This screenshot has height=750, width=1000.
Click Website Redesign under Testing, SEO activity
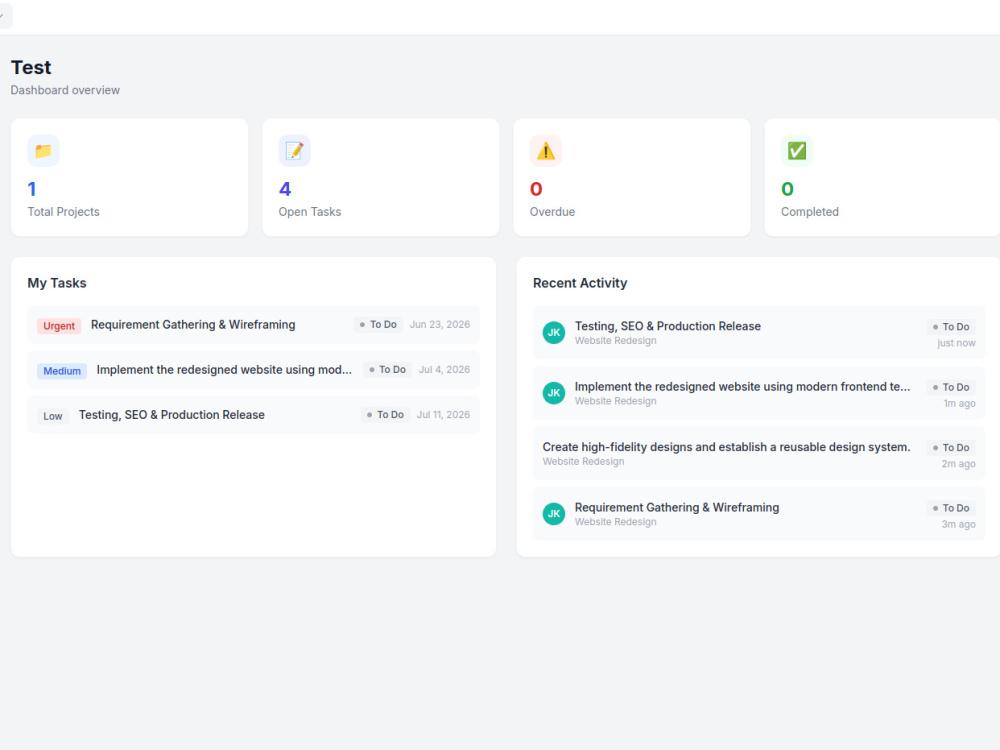(x=615, y=341)
